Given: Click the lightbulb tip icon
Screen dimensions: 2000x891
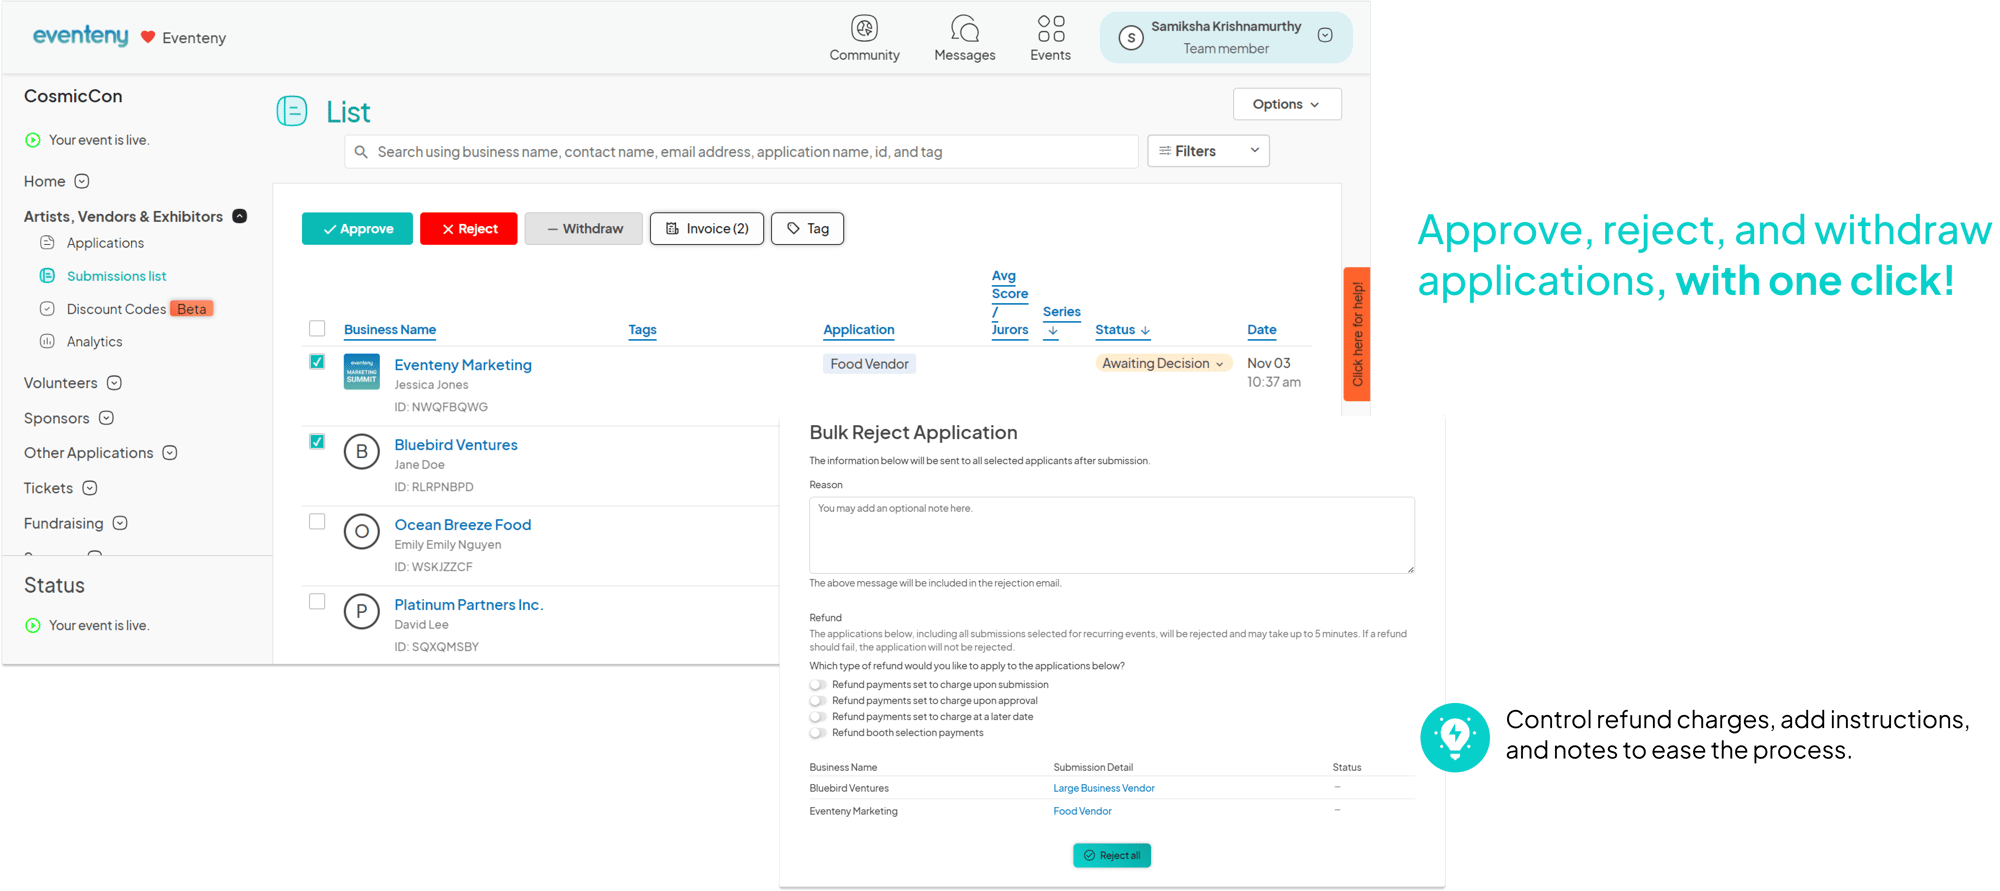Looking at the screenshot, I should click(x=1455, y=737).
